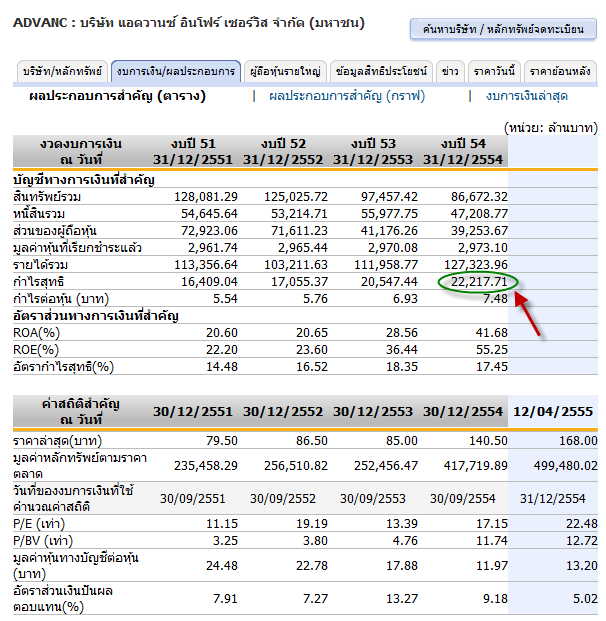Click the 12/04/2555 statistics column header

[x=553, y=412]
